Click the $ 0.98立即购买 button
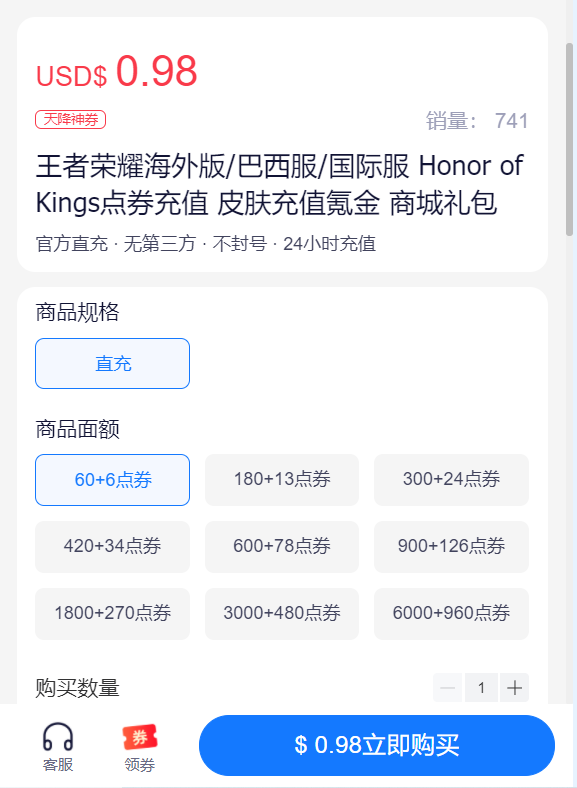Viewport: 577px width, 788px height. pos(377,745)
